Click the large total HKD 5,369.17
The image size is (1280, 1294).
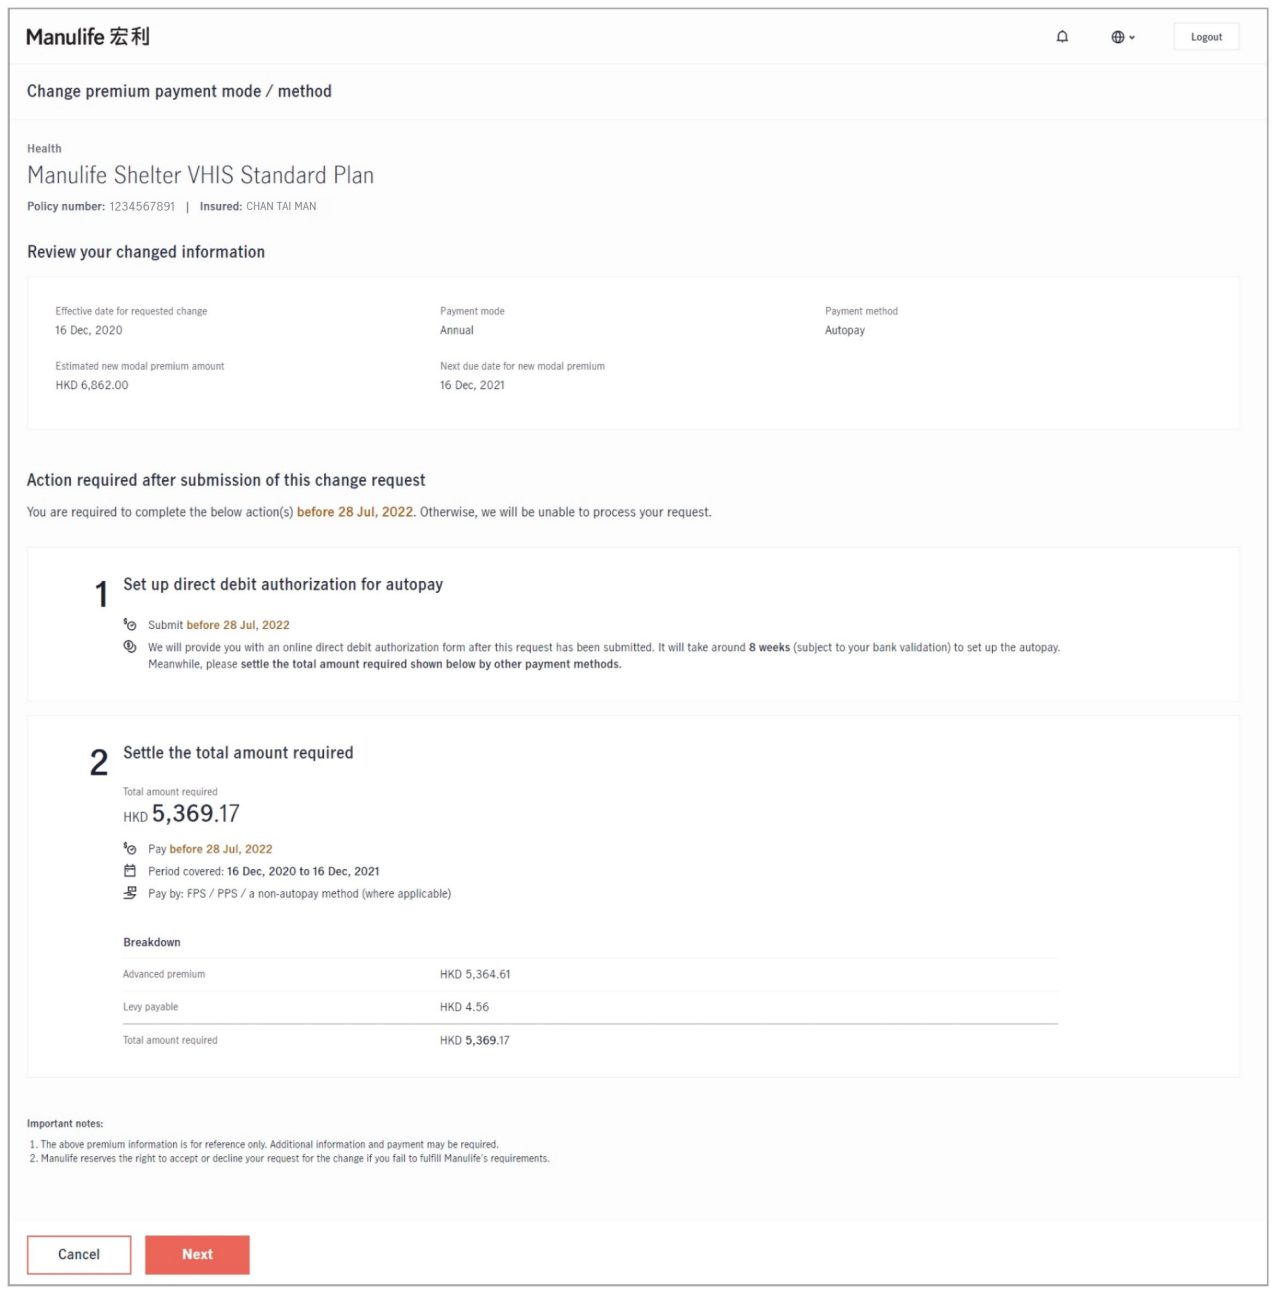click(181, 814)
